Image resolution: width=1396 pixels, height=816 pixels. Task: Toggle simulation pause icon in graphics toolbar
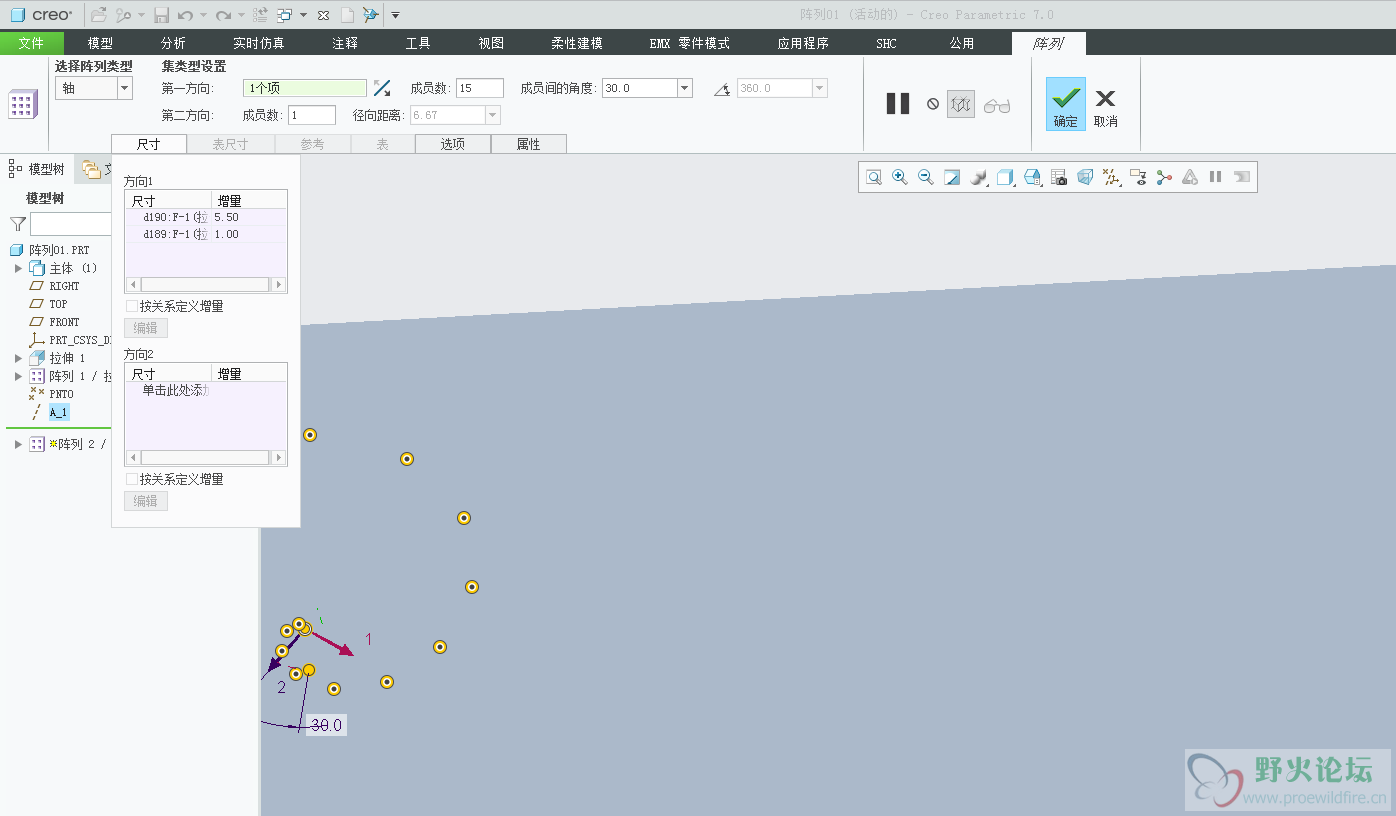[1216, 177]
